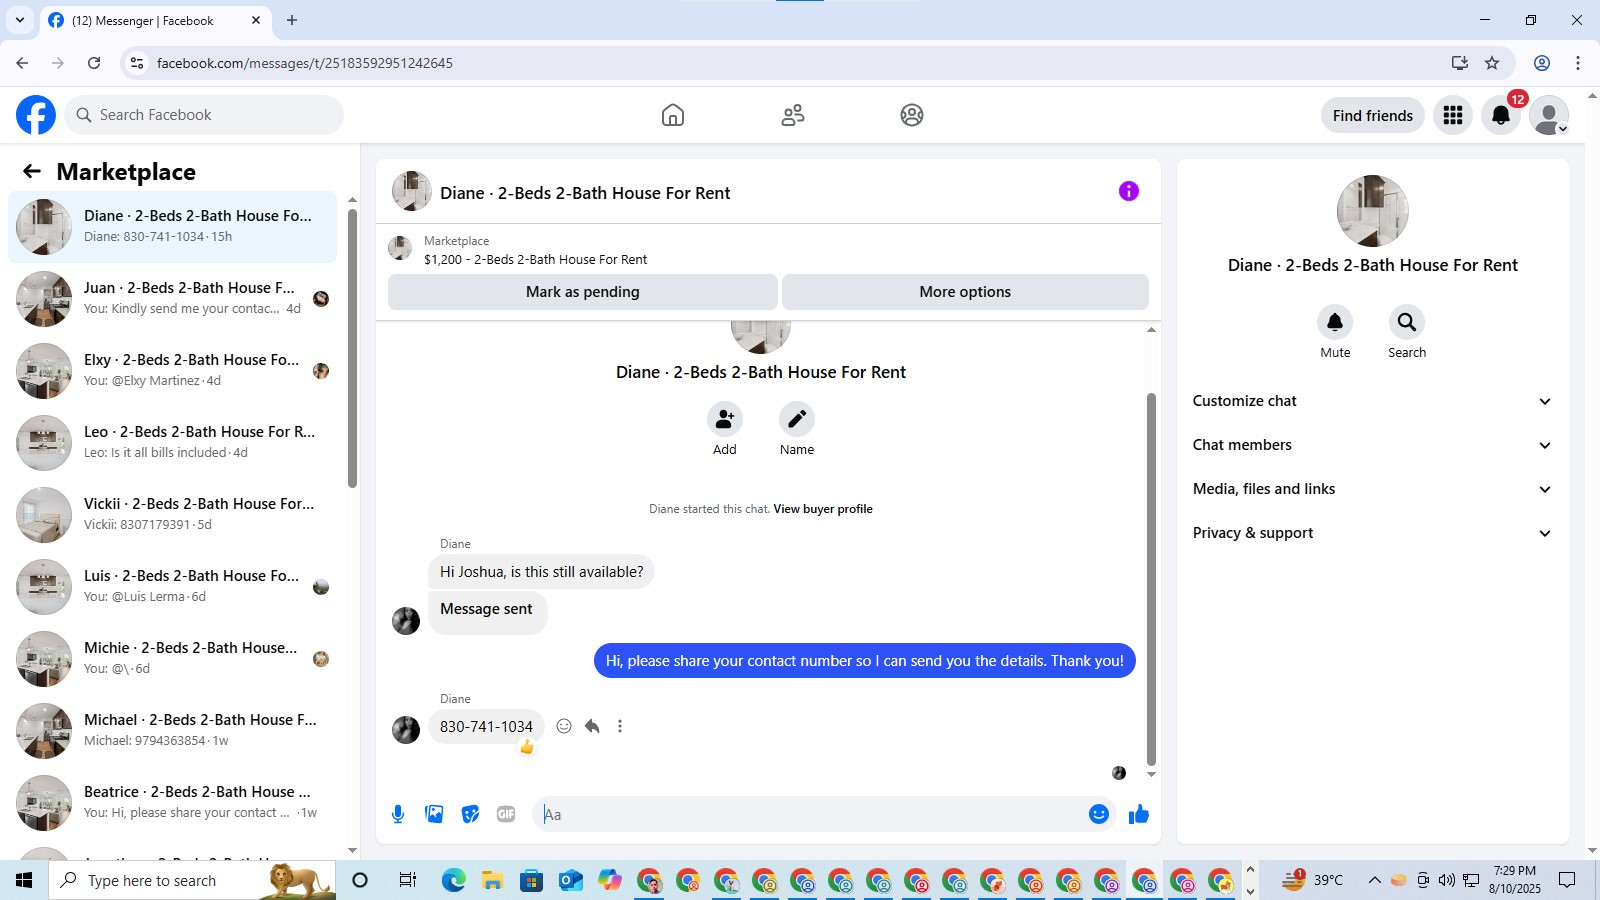Screen dimensions: 1600x900
Task: Expand Media, files and links section
Action: pos(1372,489)
